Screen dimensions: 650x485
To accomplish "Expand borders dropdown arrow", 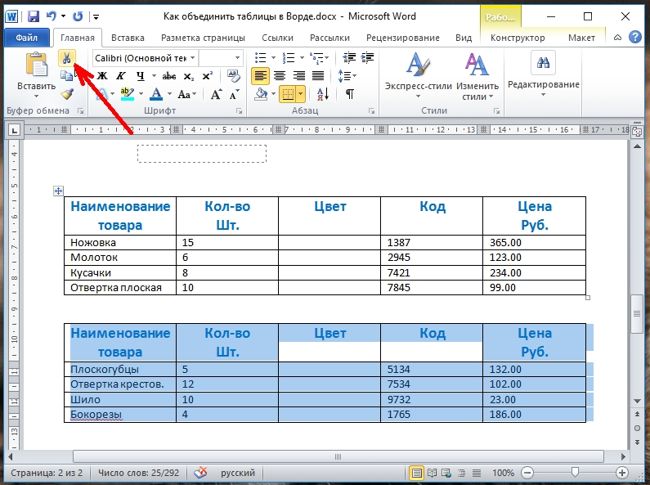I will point(301,94).
